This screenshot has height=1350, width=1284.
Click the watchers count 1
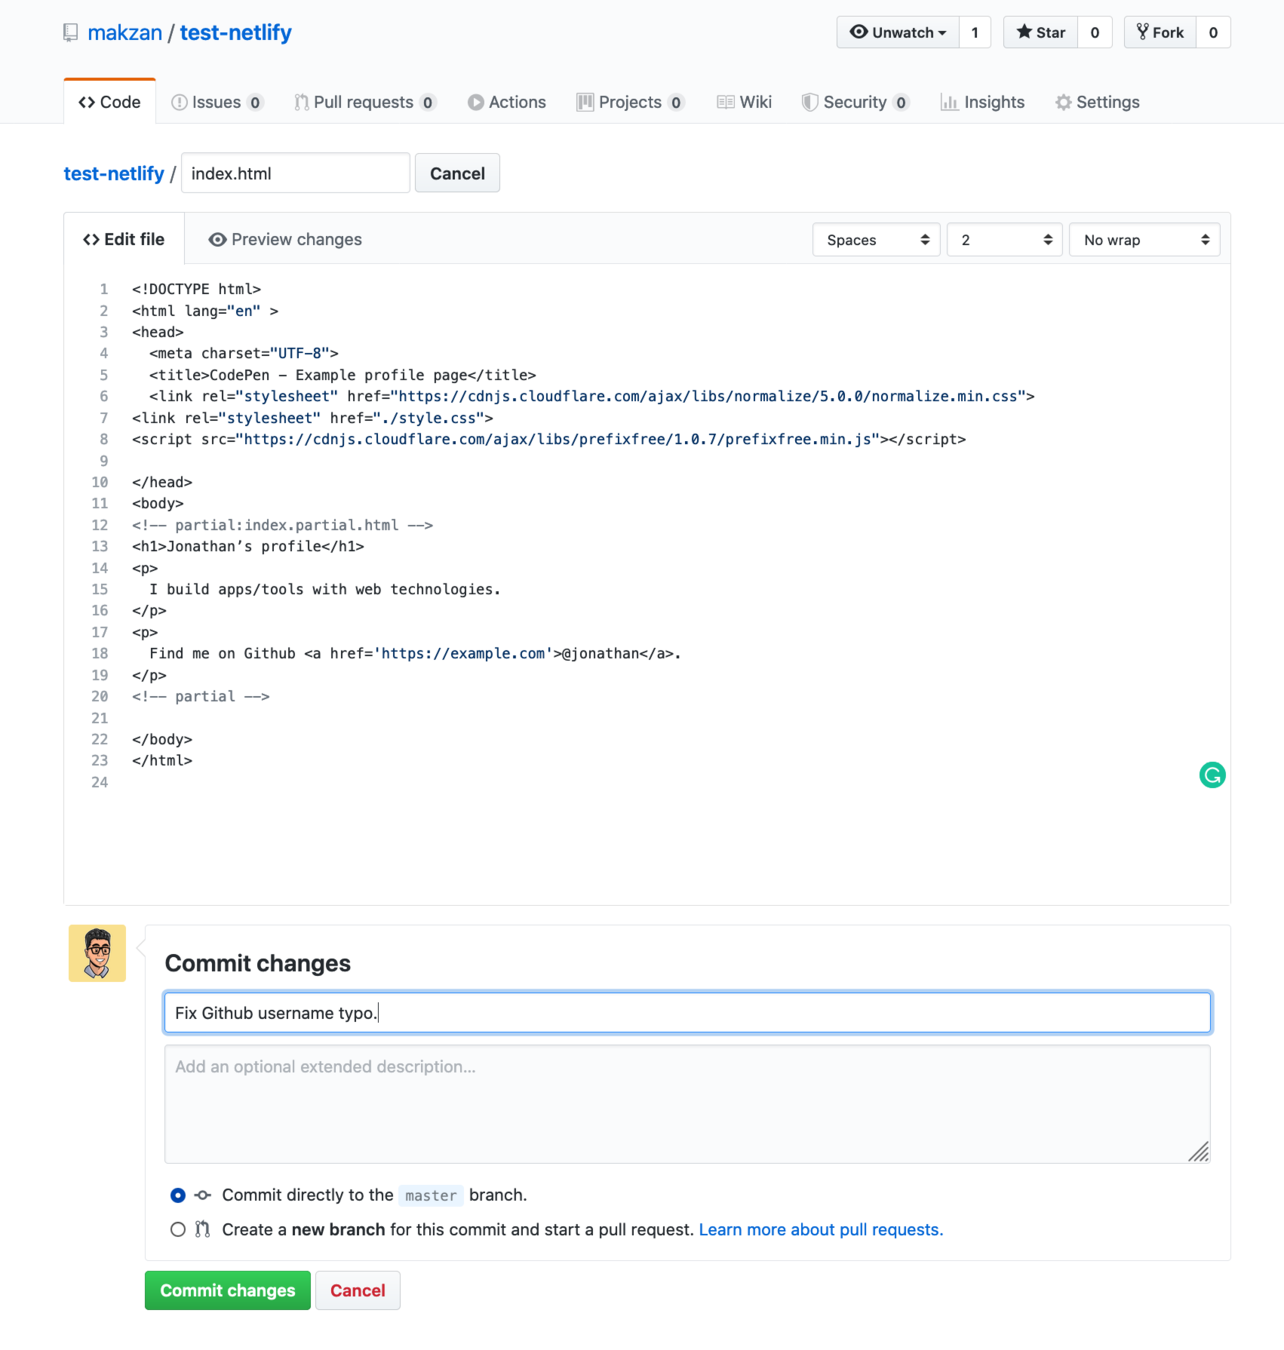(x=975, y=32)
